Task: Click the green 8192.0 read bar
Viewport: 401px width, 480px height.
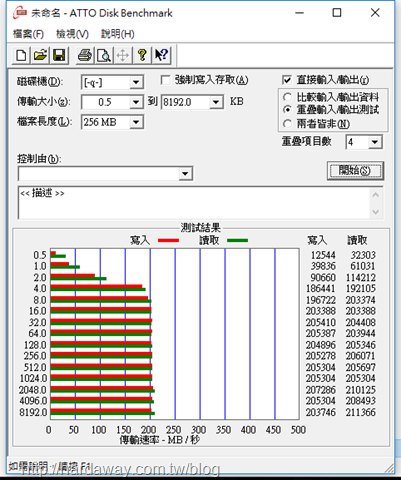Action: [102, 414]
